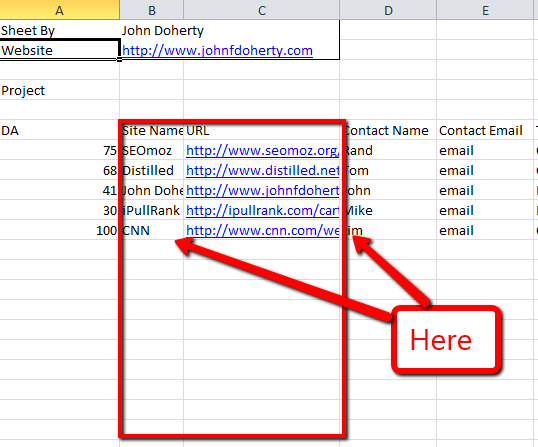The image size is (538, 447).
Task: Select the 'John Dohe' site name cell
Action: pyautogui.click(x=152, y=190)
